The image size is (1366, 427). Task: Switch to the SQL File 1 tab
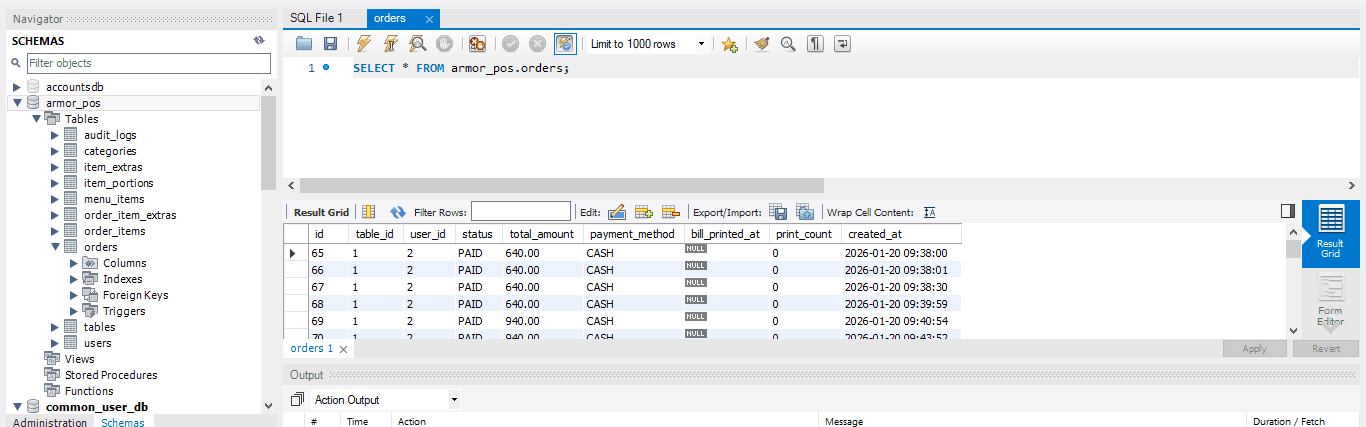tap(316, 18)
